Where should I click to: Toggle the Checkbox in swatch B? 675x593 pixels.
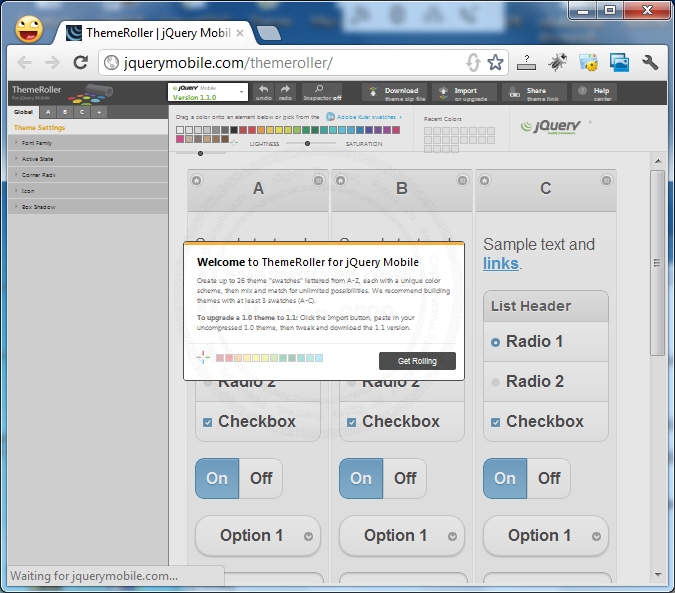[402, 421]
